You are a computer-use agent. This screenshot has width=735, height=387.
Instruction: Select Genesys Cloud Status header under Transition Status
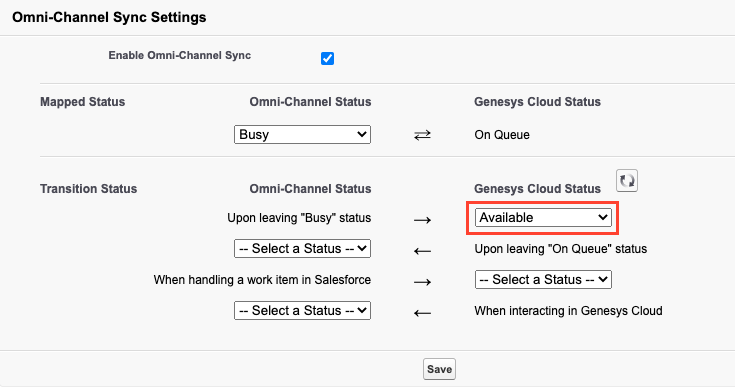tap(537, 188)
